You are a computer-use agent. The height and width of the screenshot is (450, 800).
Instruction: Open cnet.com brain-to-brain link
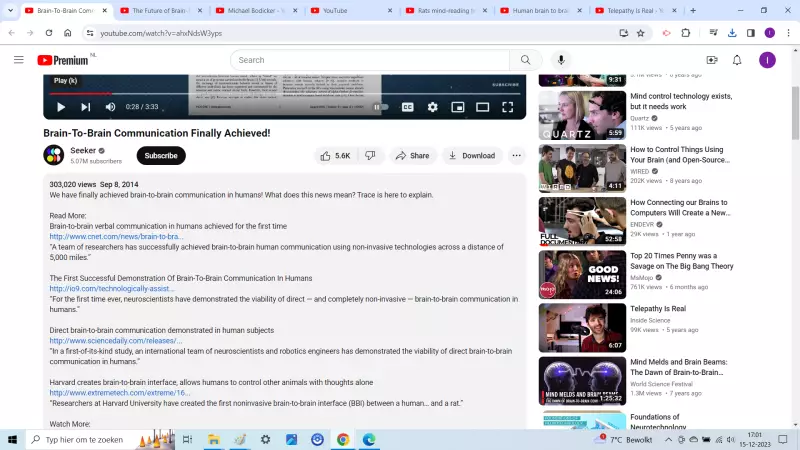pos(116,237)
